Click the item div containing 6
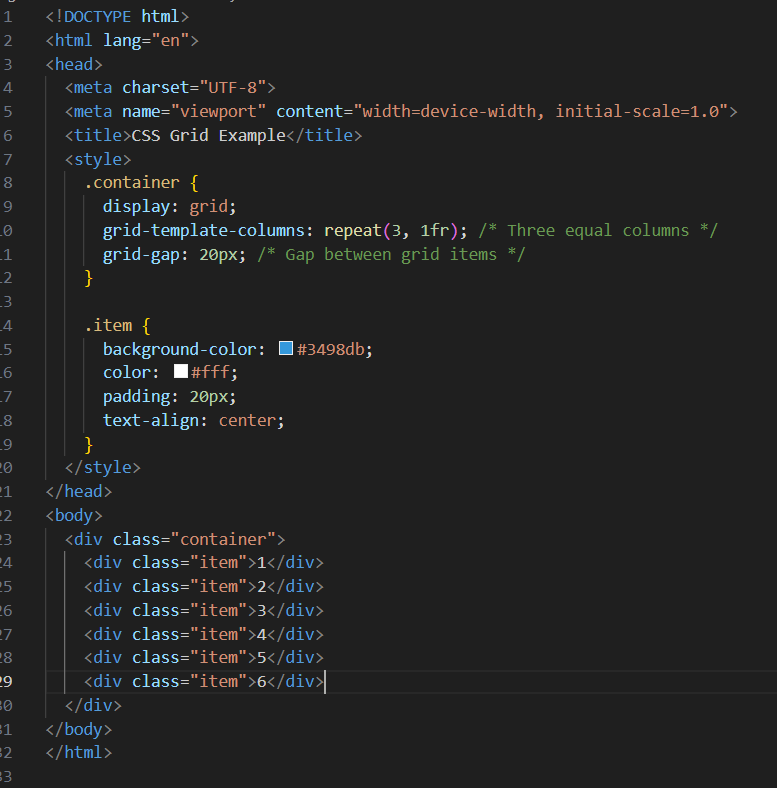 204,682
